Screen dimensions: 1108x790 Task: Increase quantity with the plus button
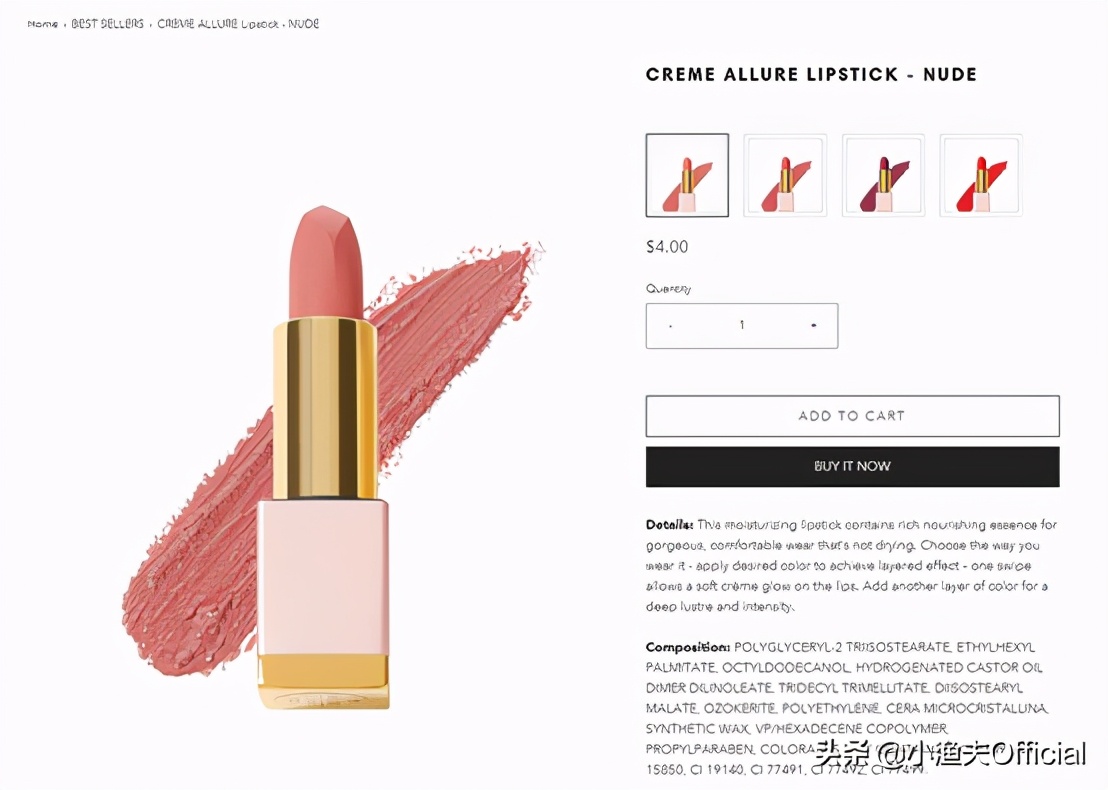click(813, 326)
